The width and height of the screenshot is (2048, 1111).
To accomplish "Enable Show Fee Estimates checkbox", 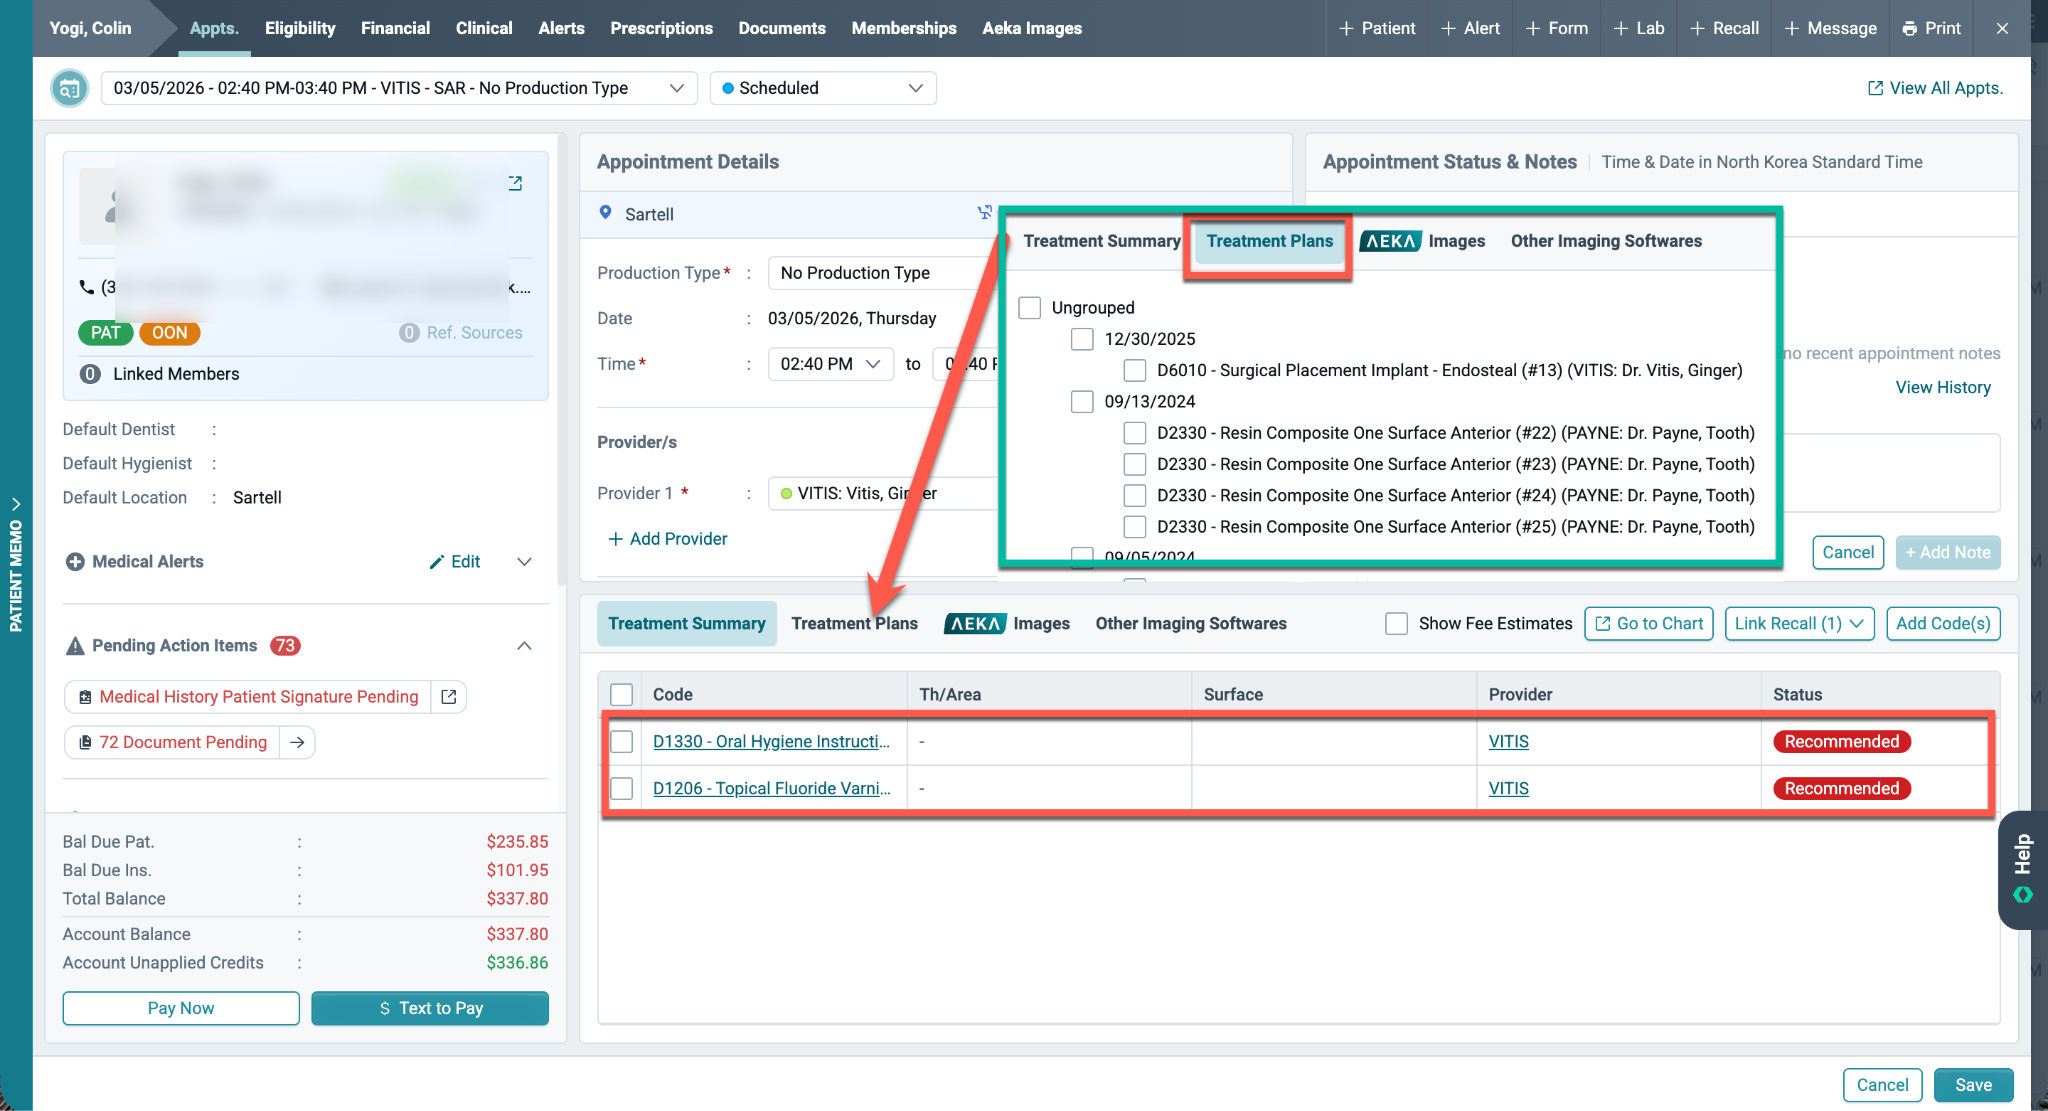I will pos(1396,623).
